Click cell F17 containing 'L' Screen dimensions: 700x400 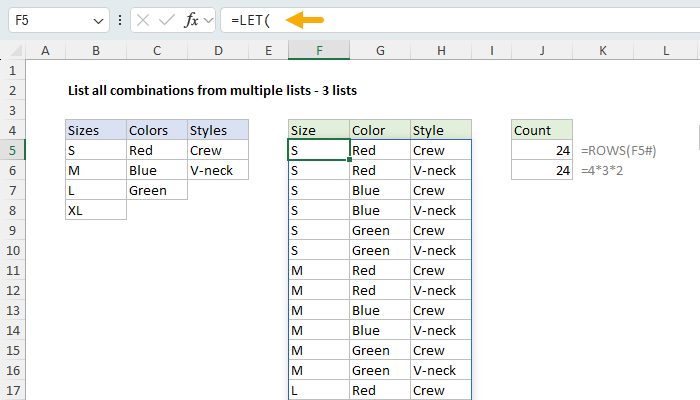(319, 390)
